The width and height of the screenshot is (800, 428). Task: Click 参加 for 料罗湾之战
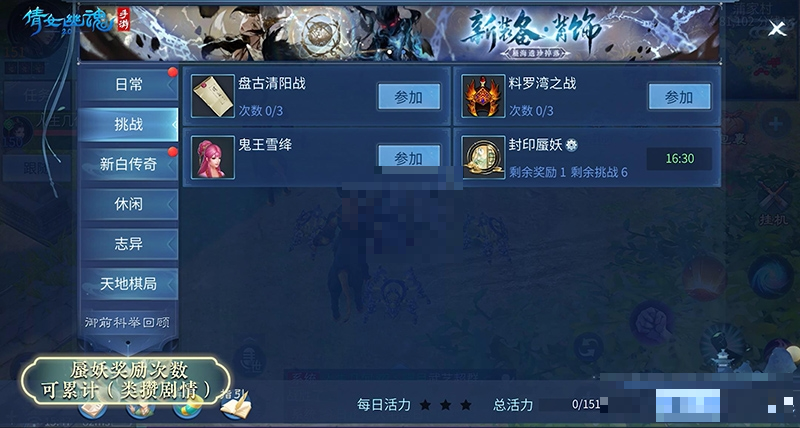679,97
